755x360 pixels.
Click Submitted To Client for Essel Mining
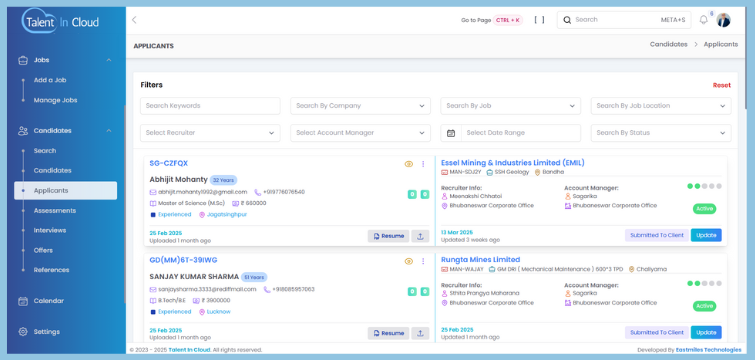(x=657, y=235)
